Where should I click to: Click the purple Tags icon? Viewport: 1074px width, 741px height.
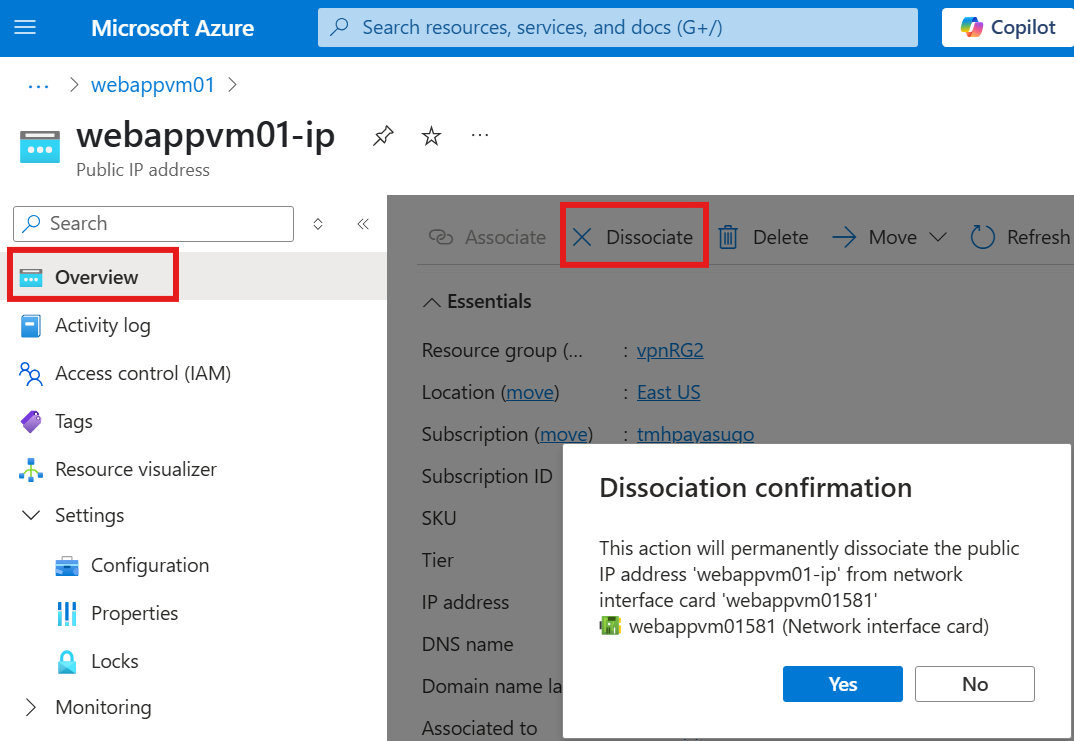(31, 422)
